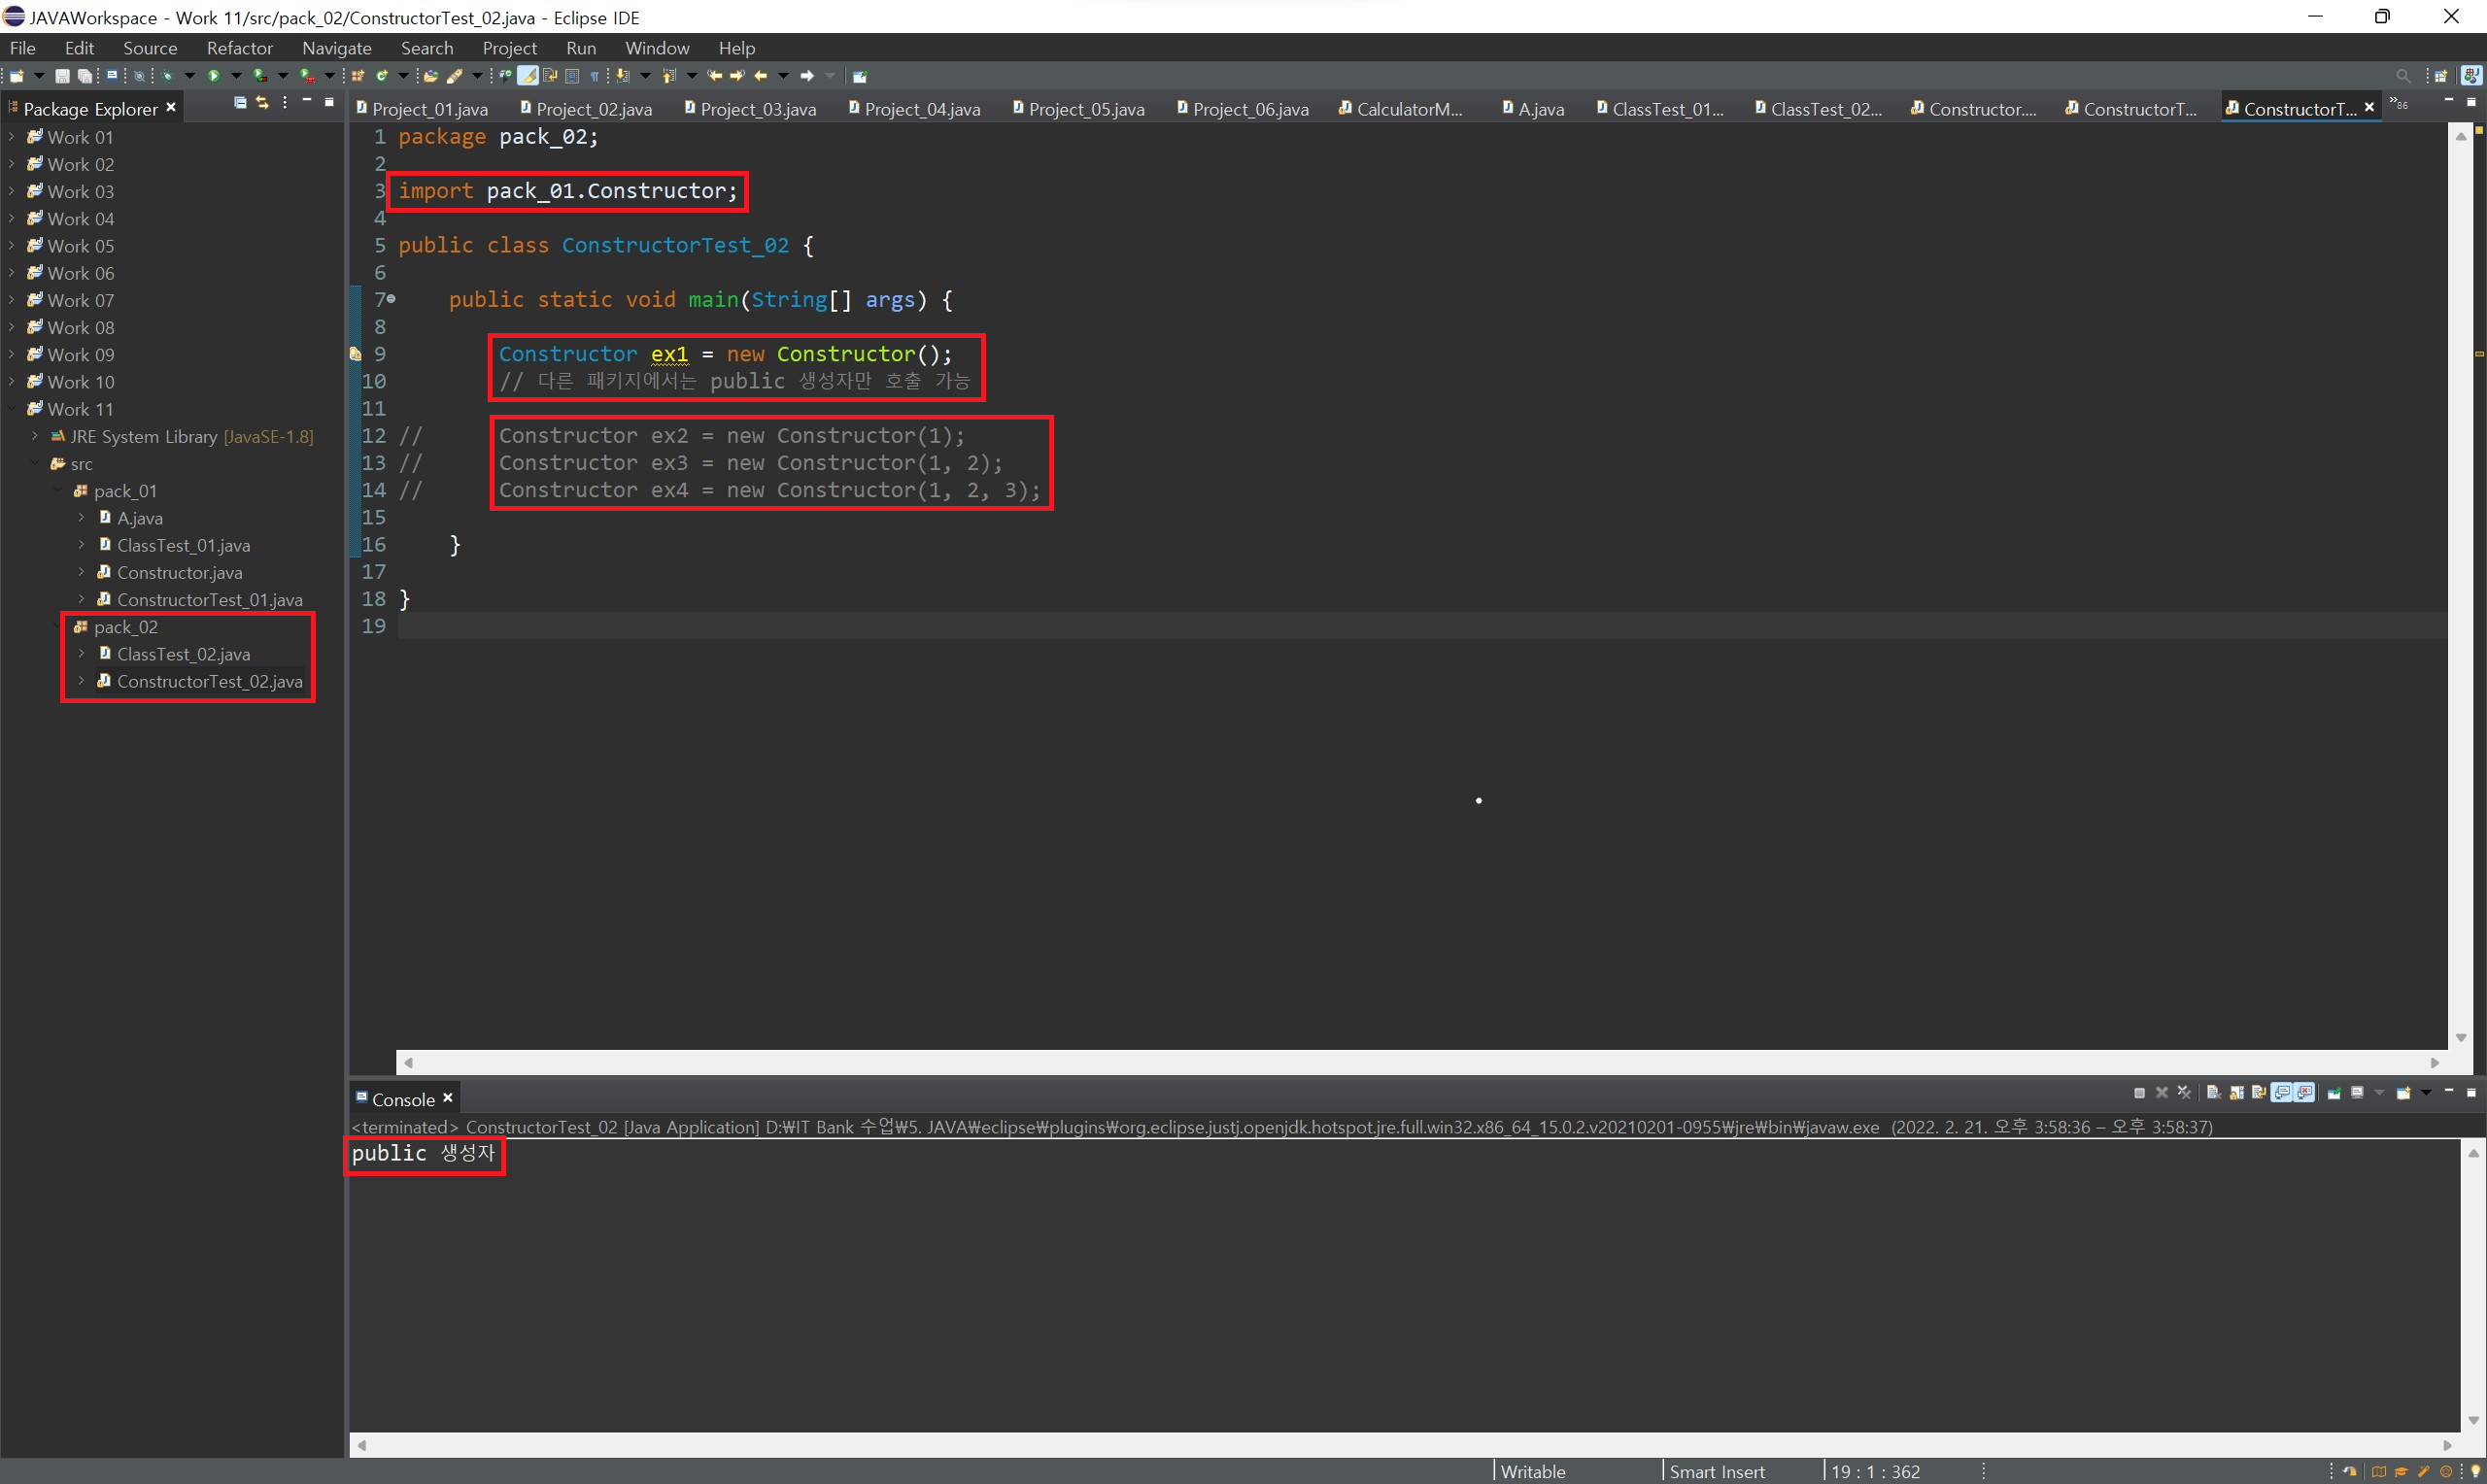This screenshot has height=1484, width=2487.
Task: Open the Run button dropdown arrow
Action: pyautogui.click(x=236, y=76)
